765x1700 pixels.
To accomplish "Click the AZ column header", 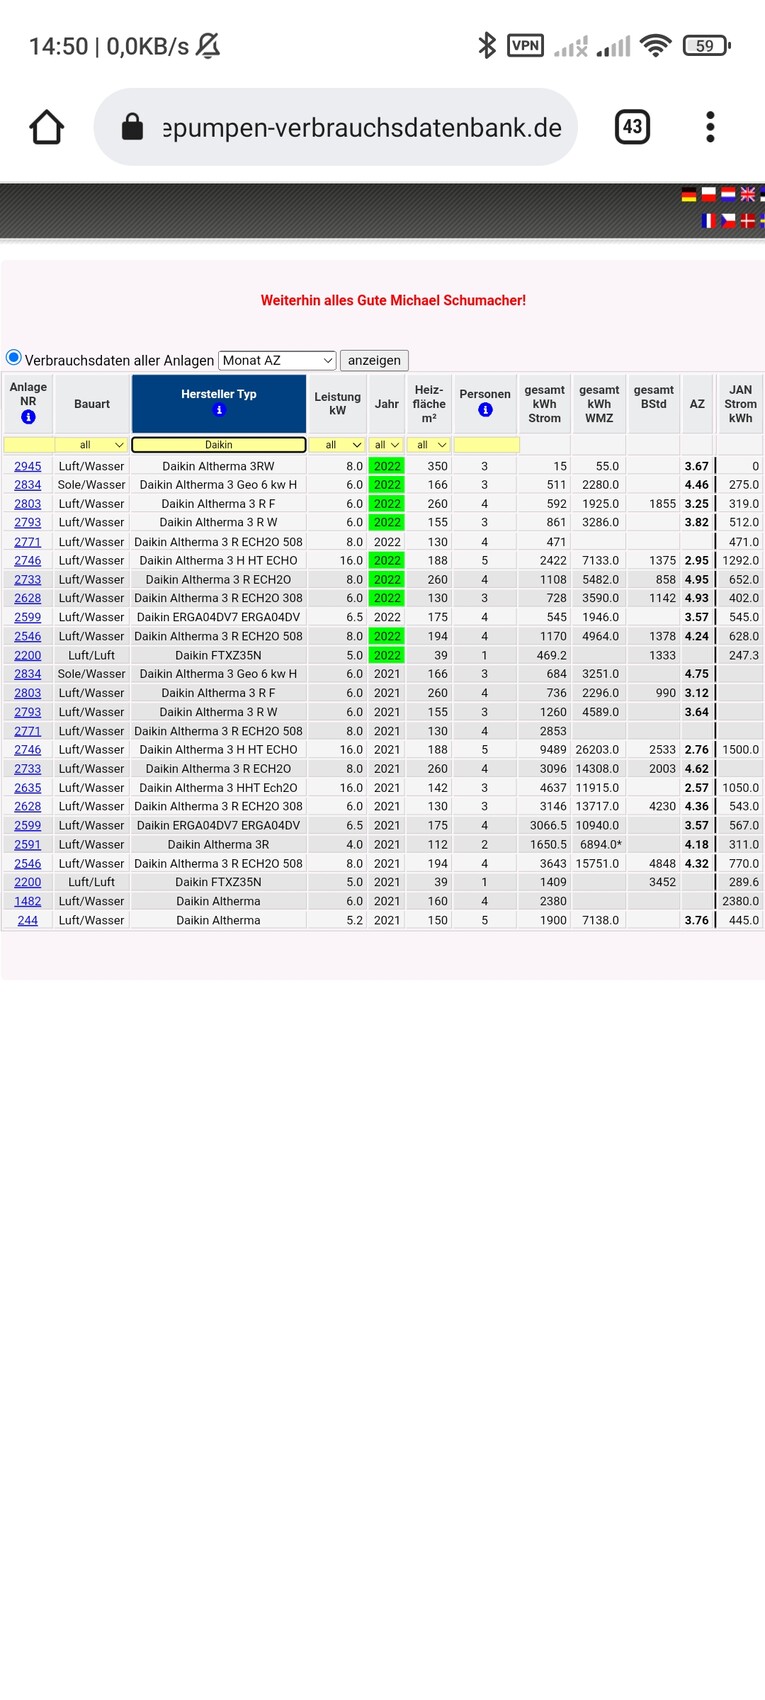I will point(697,404).
